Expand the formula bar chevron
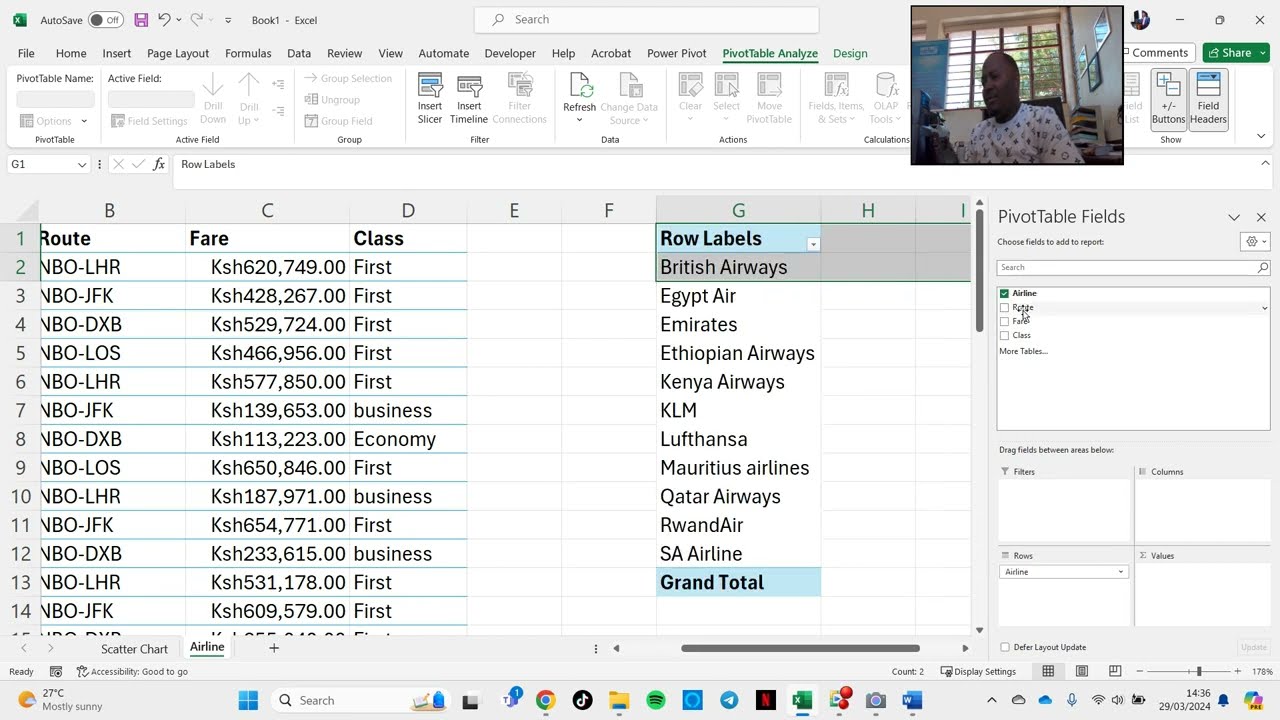This screenshot has width=1280, height=720. (1265, 164)
